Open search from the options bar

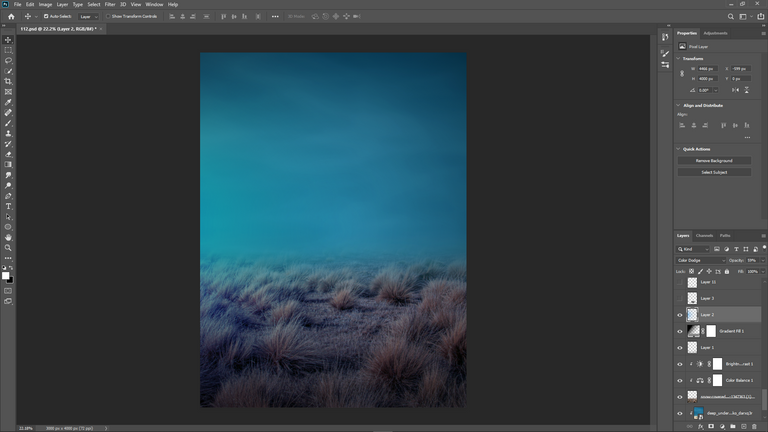730,16
